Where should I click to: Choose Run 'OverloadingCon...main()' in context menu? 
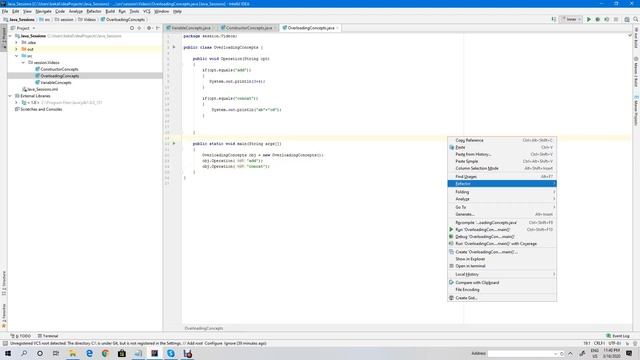pos(502,230)
